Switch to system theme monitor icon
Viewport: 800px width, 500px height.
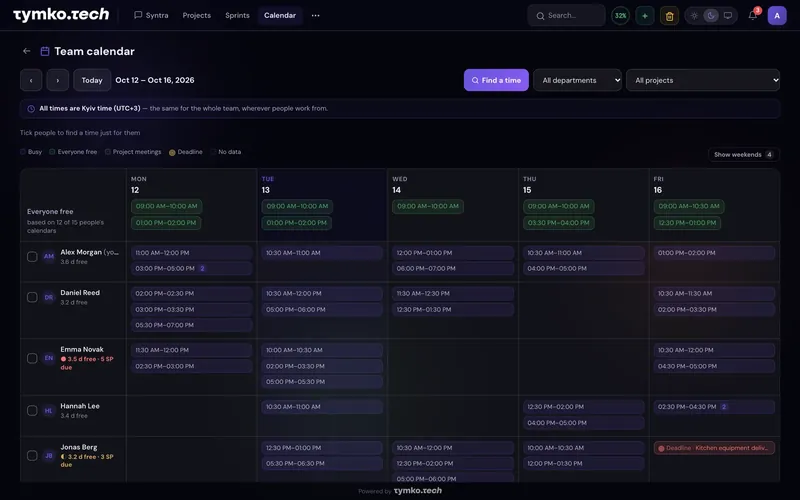[728, 16]
